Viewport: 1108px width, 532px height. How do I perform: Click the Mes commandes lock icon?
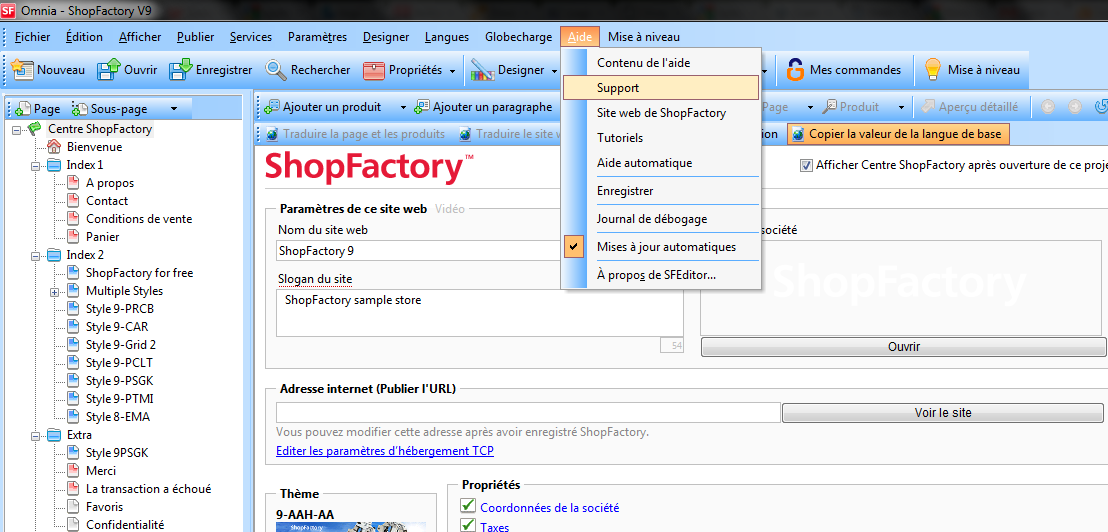(795, 70)
